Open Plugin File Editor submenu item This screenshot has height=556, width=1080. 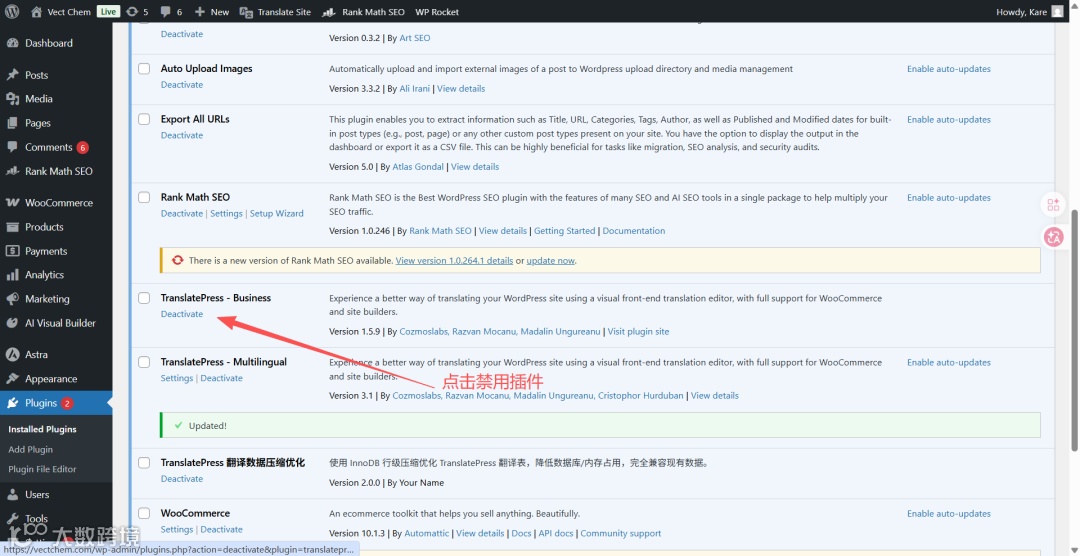[42, 469]
